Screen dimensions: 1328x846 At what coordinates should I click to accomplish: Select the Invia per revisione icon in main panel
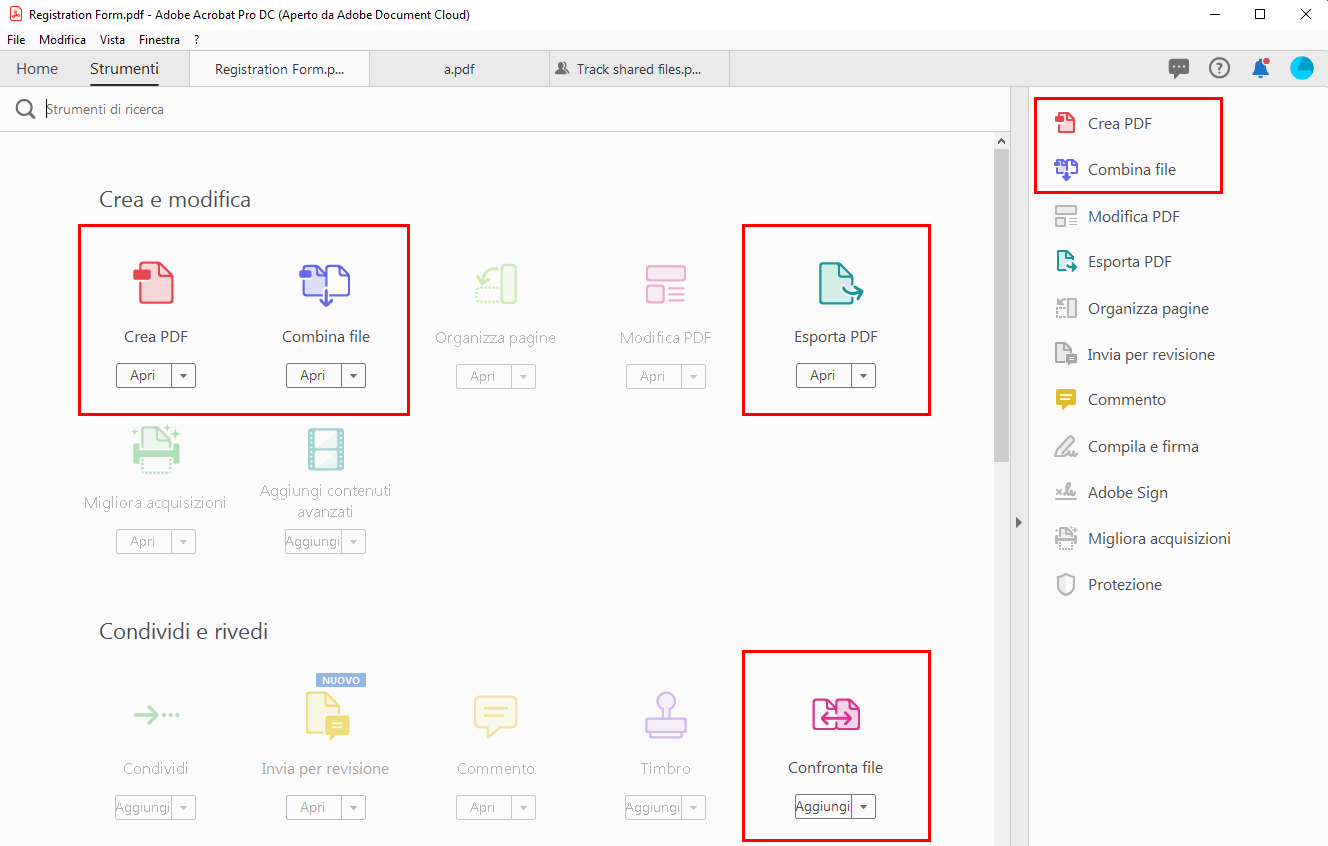tap(327, 715)
